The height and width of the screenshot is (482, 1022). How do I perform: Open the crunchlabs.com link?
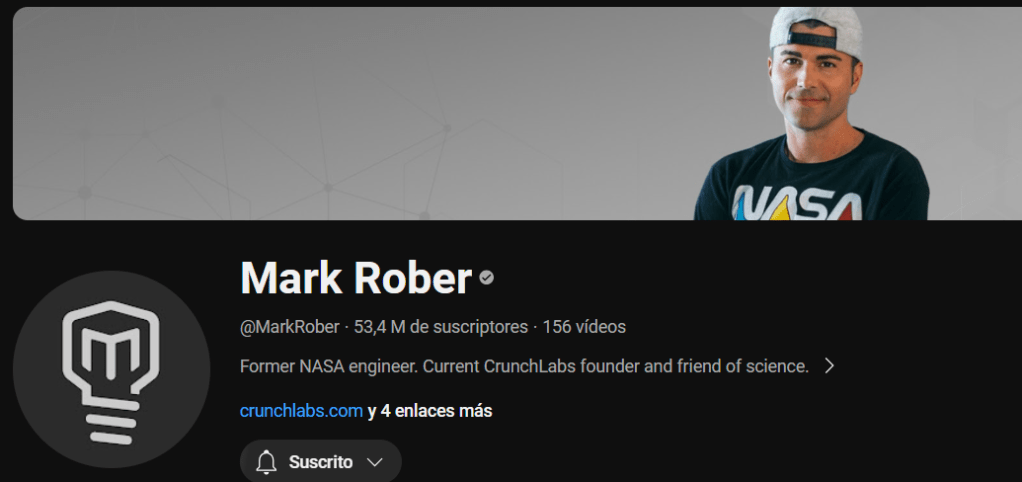point(301,411)
